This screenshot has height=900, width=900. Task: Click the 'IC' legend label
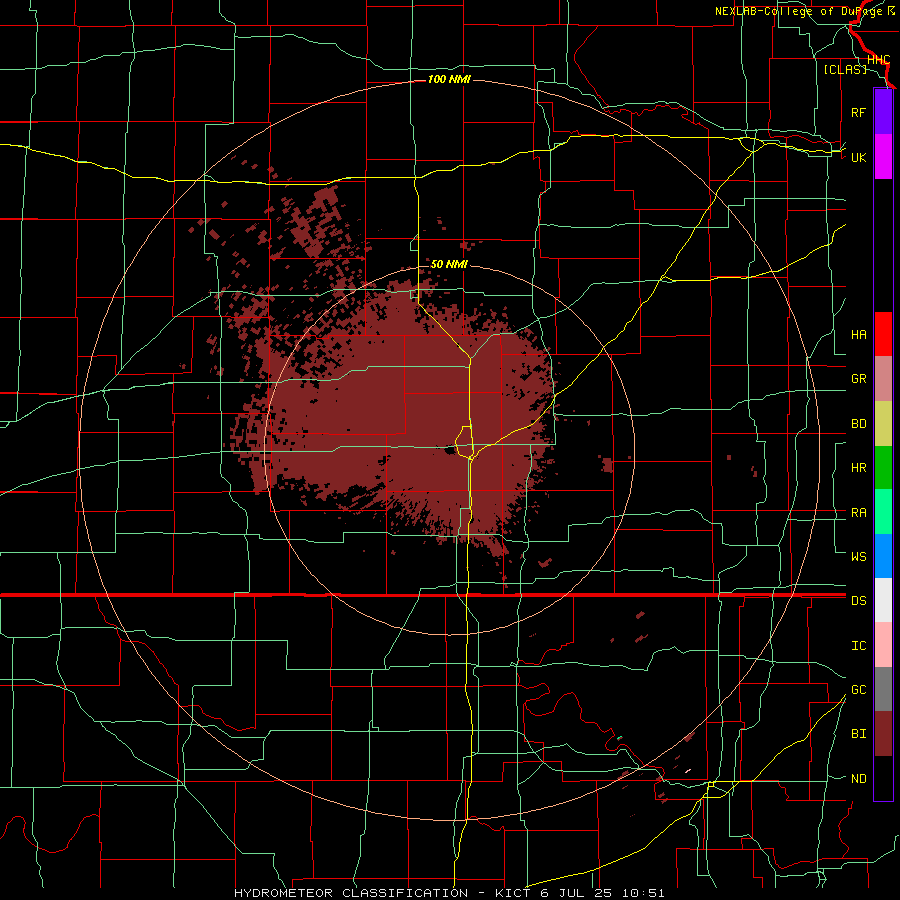(858, 645)
